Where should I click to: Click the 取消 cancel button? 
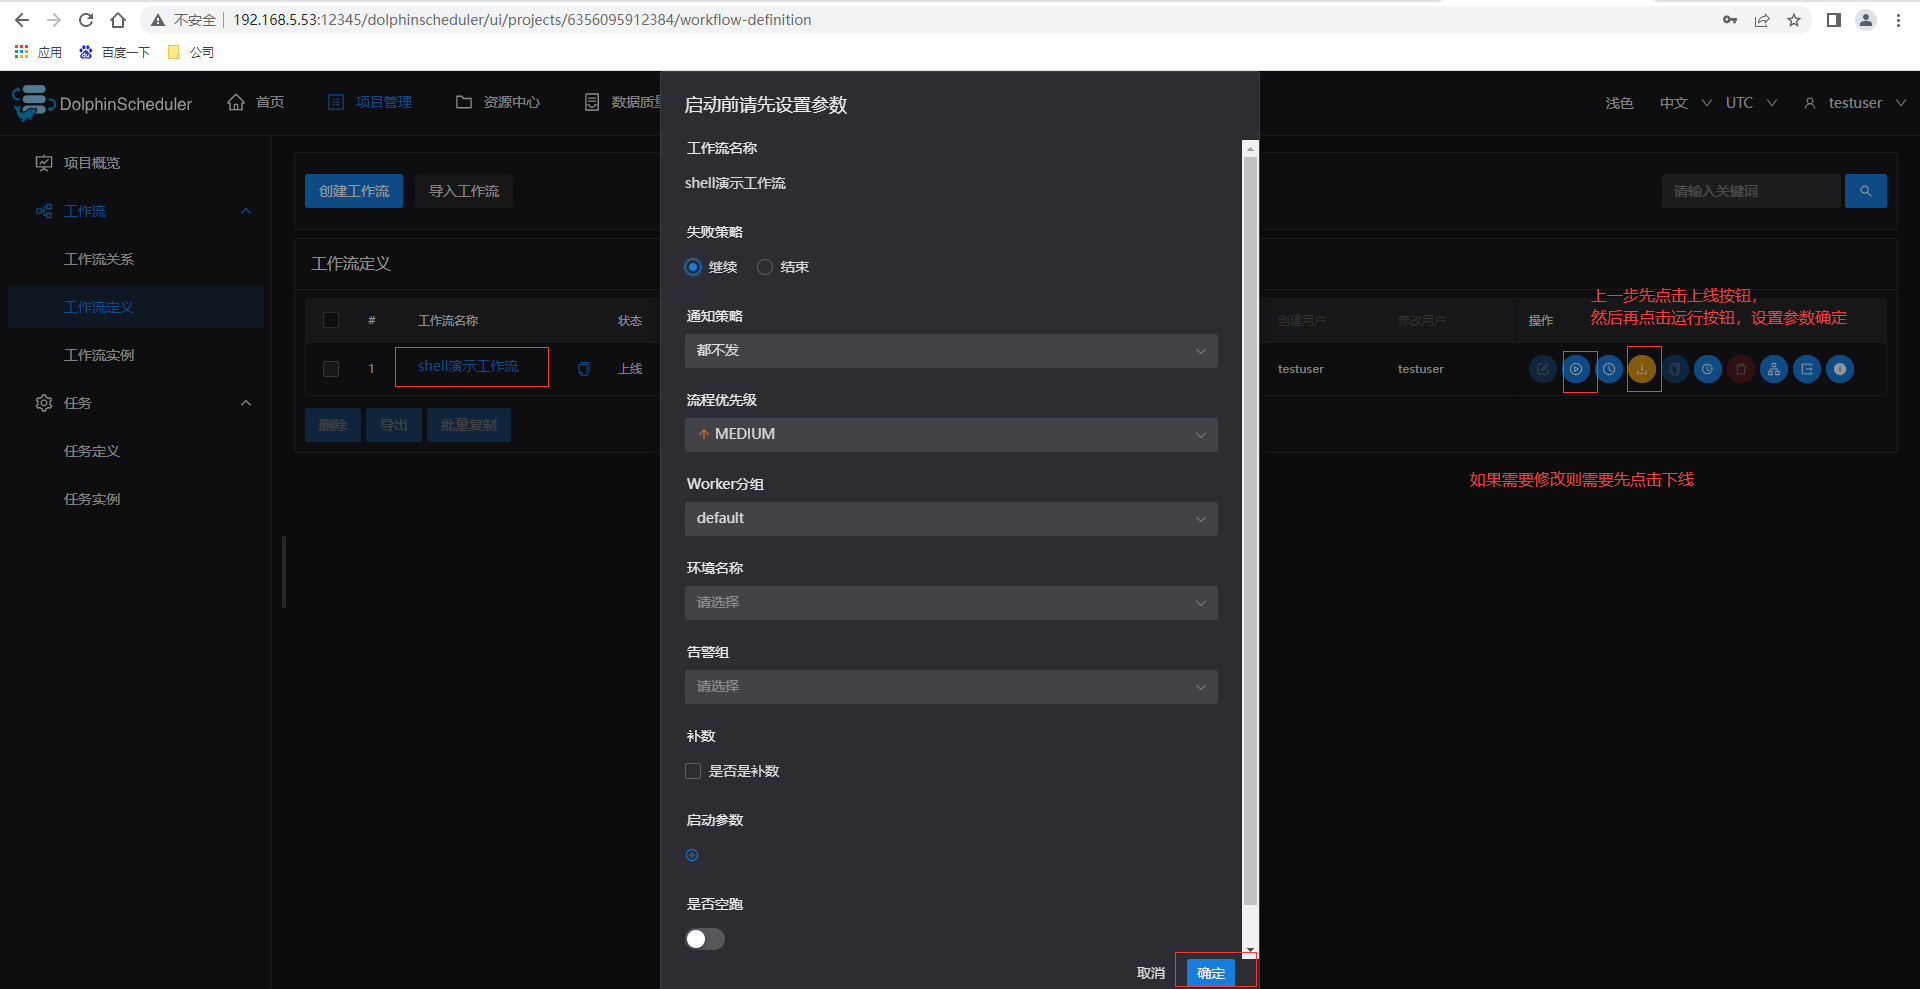pos(1151,973)
